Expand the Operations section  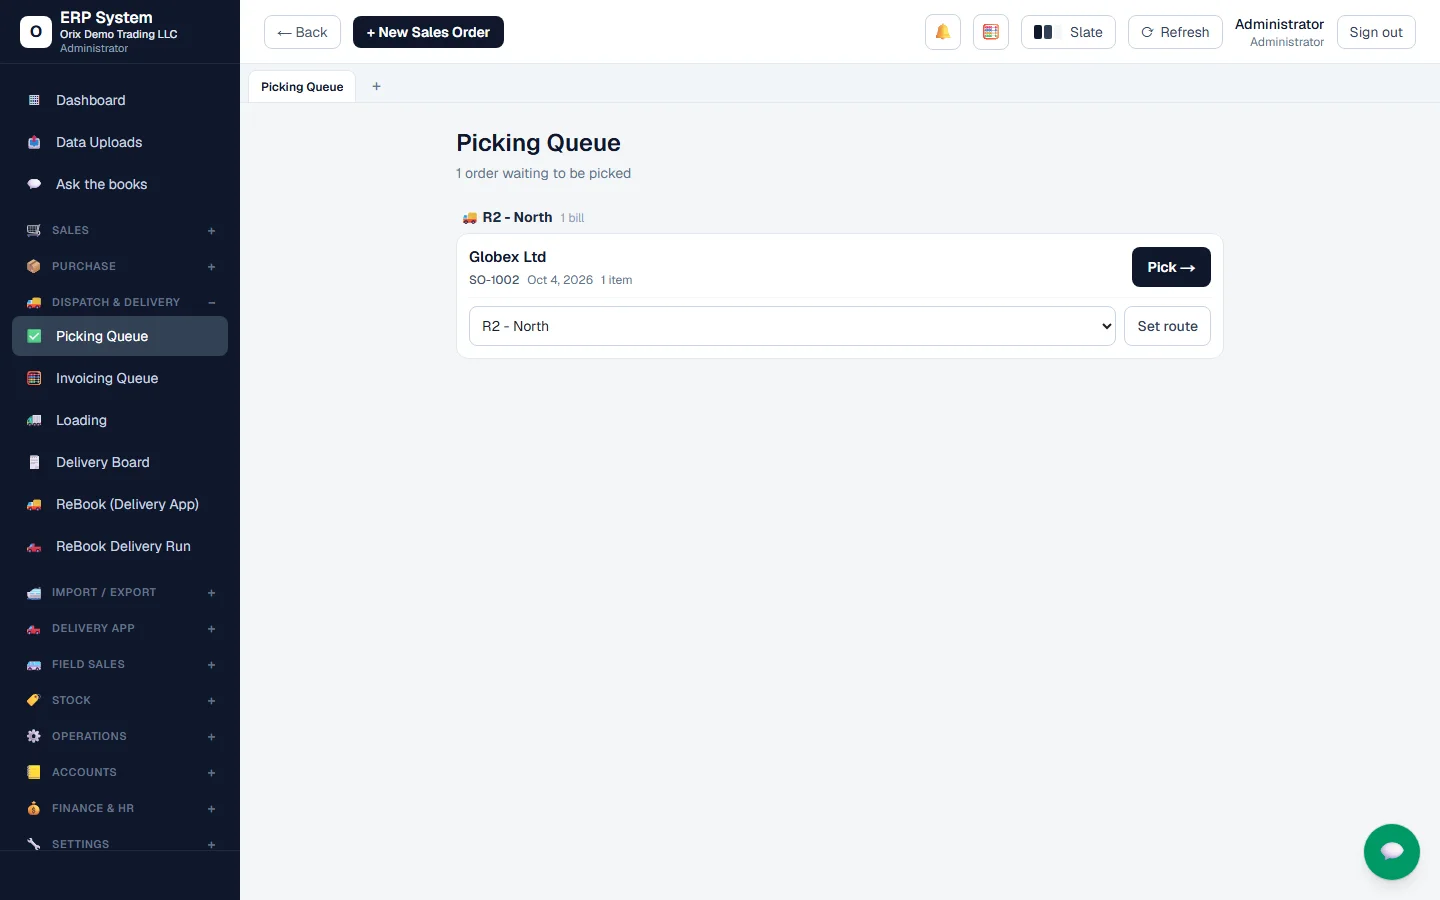click(x=120, y=736)
